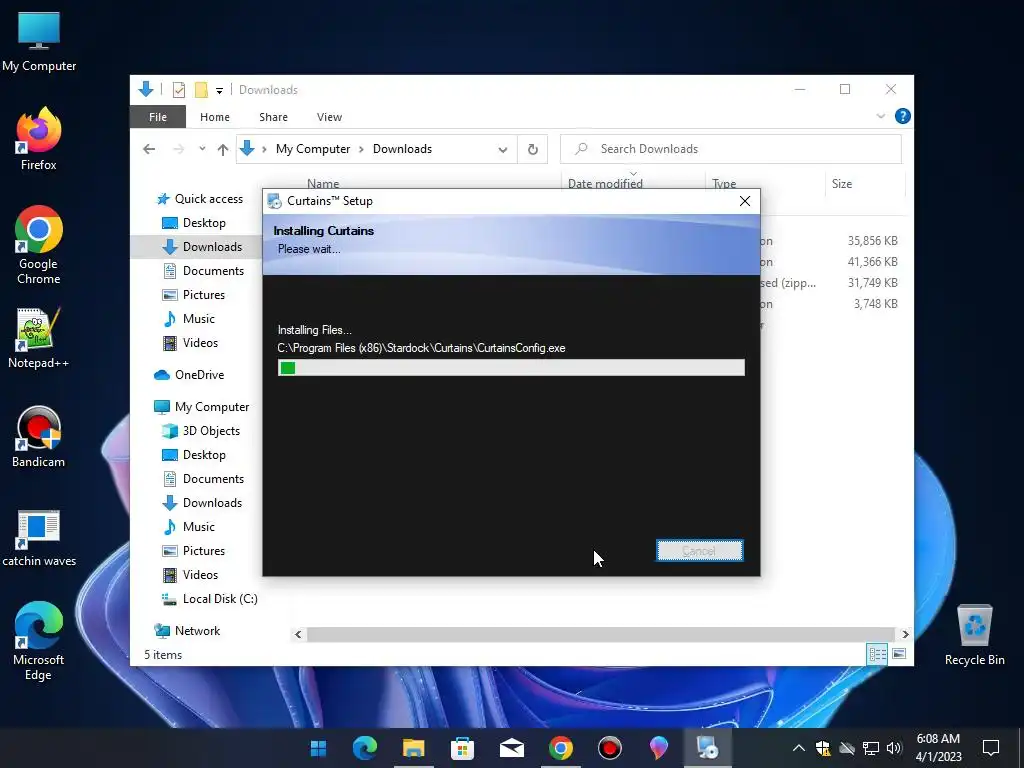This screenshot has width=1024, height=768.
Task: Click New Folder icon in title bar
Action: pyautogui.click(x=201, y=89)
